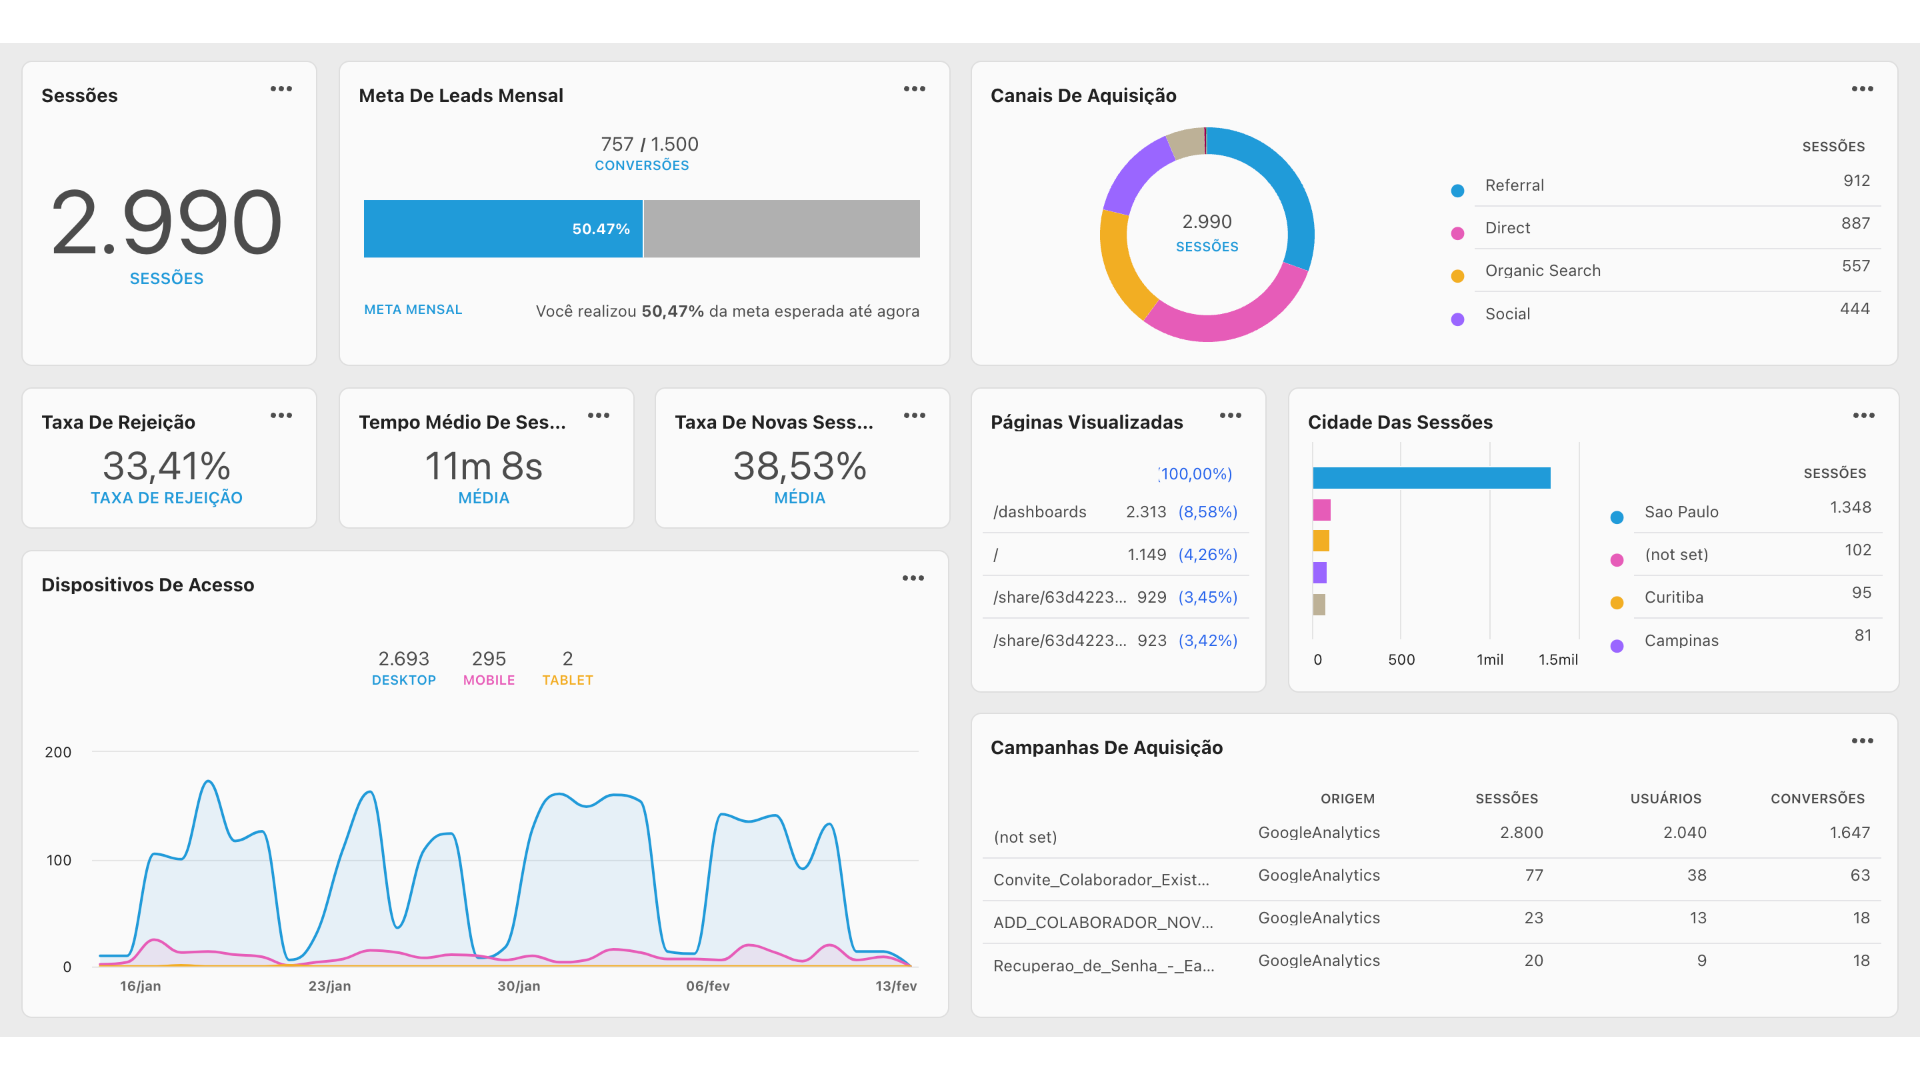The height and width of the screenshot is (1080, 1920).
Task: Open Taxa De Rejeição widget options
Action: 281,416
